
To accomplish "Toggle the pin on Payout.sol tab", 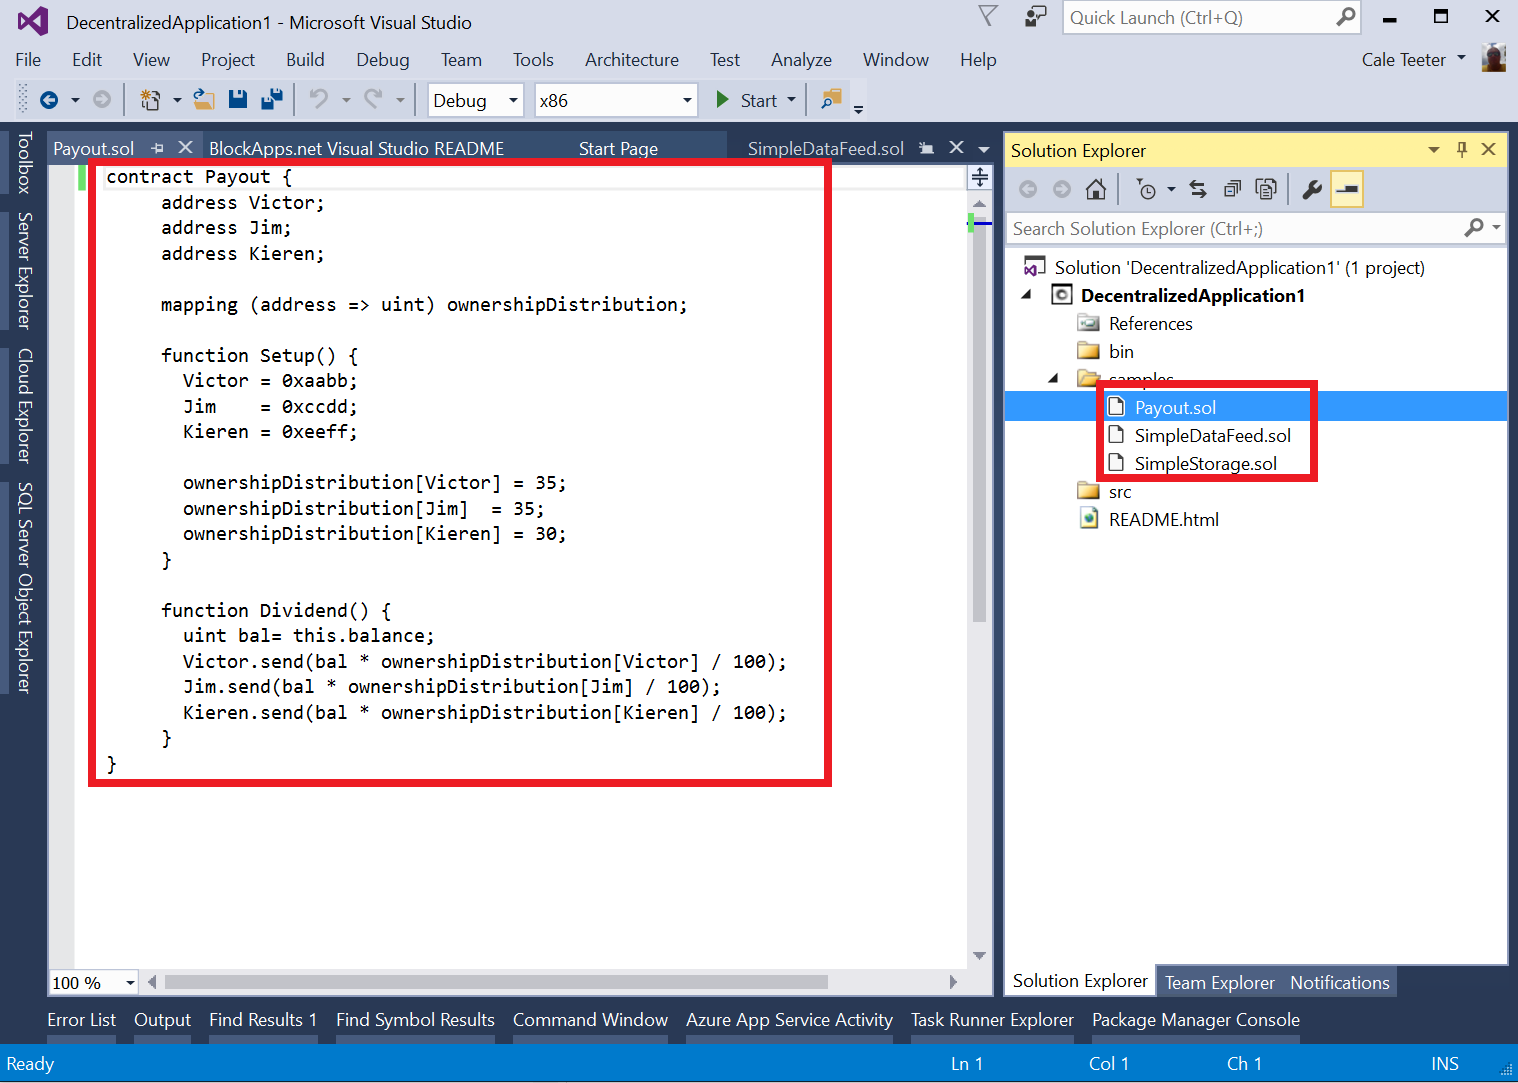I will 157,148.
